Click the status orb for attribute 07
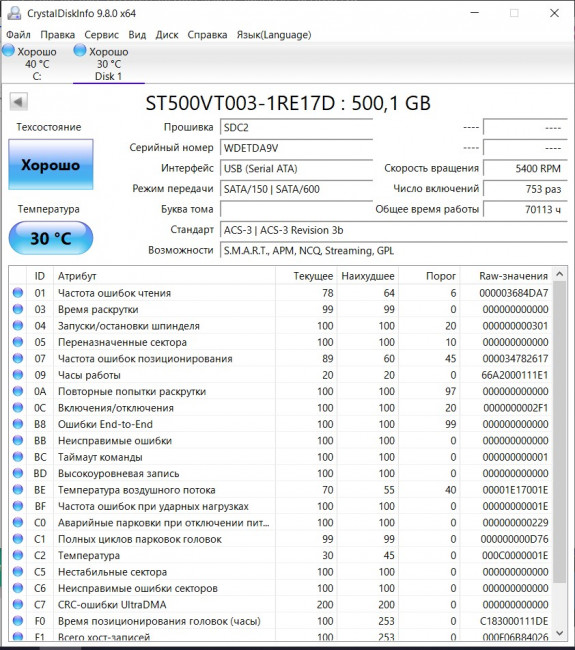The height and width of the screenshot is (650, 575). coord(18,358)
